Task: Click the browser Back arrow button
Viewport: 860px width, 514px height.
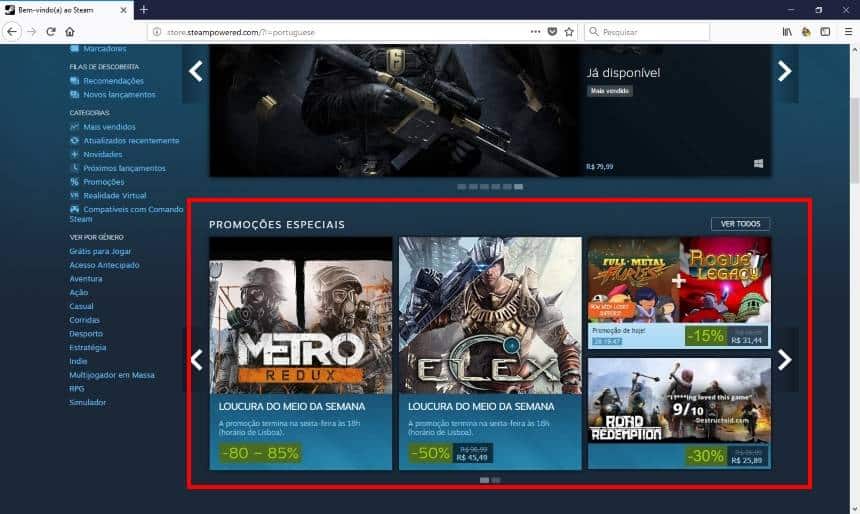Action: [x=12, y=32]
